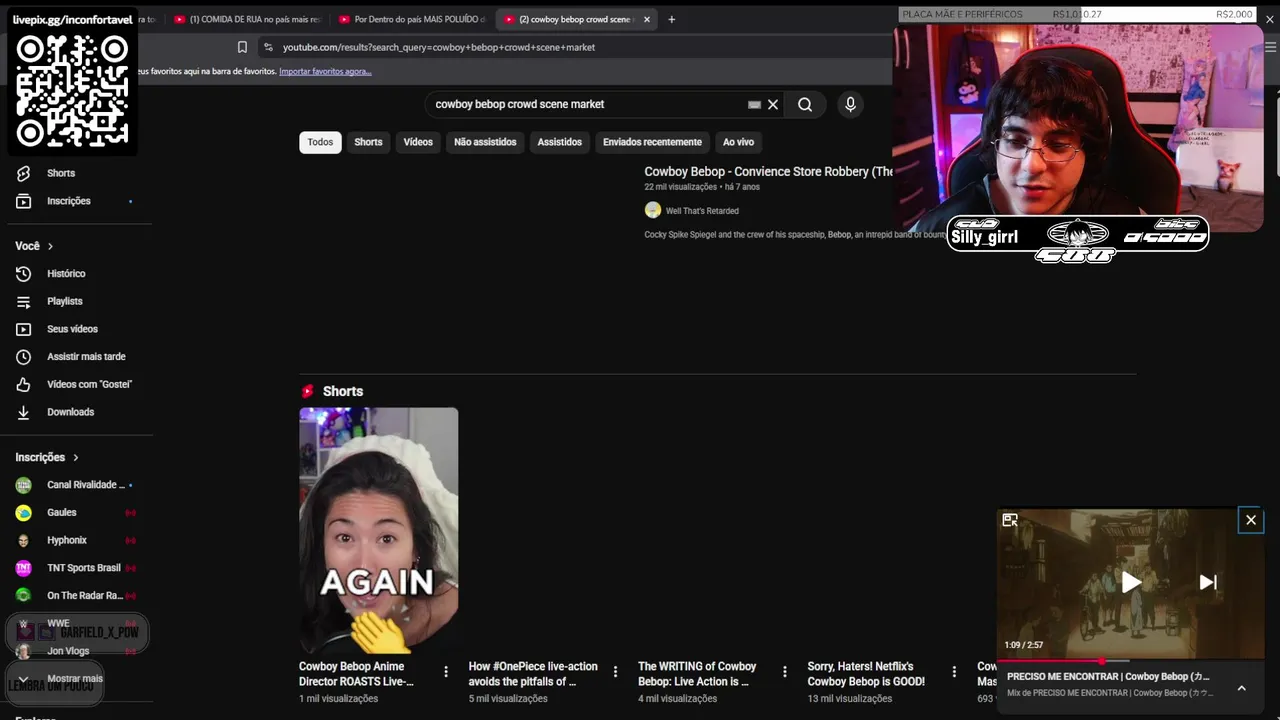The image size is (1280, 720).
Task: Open options menu for OnePiece live-action short
Action: pyautogui.click(x=615, y=672)
